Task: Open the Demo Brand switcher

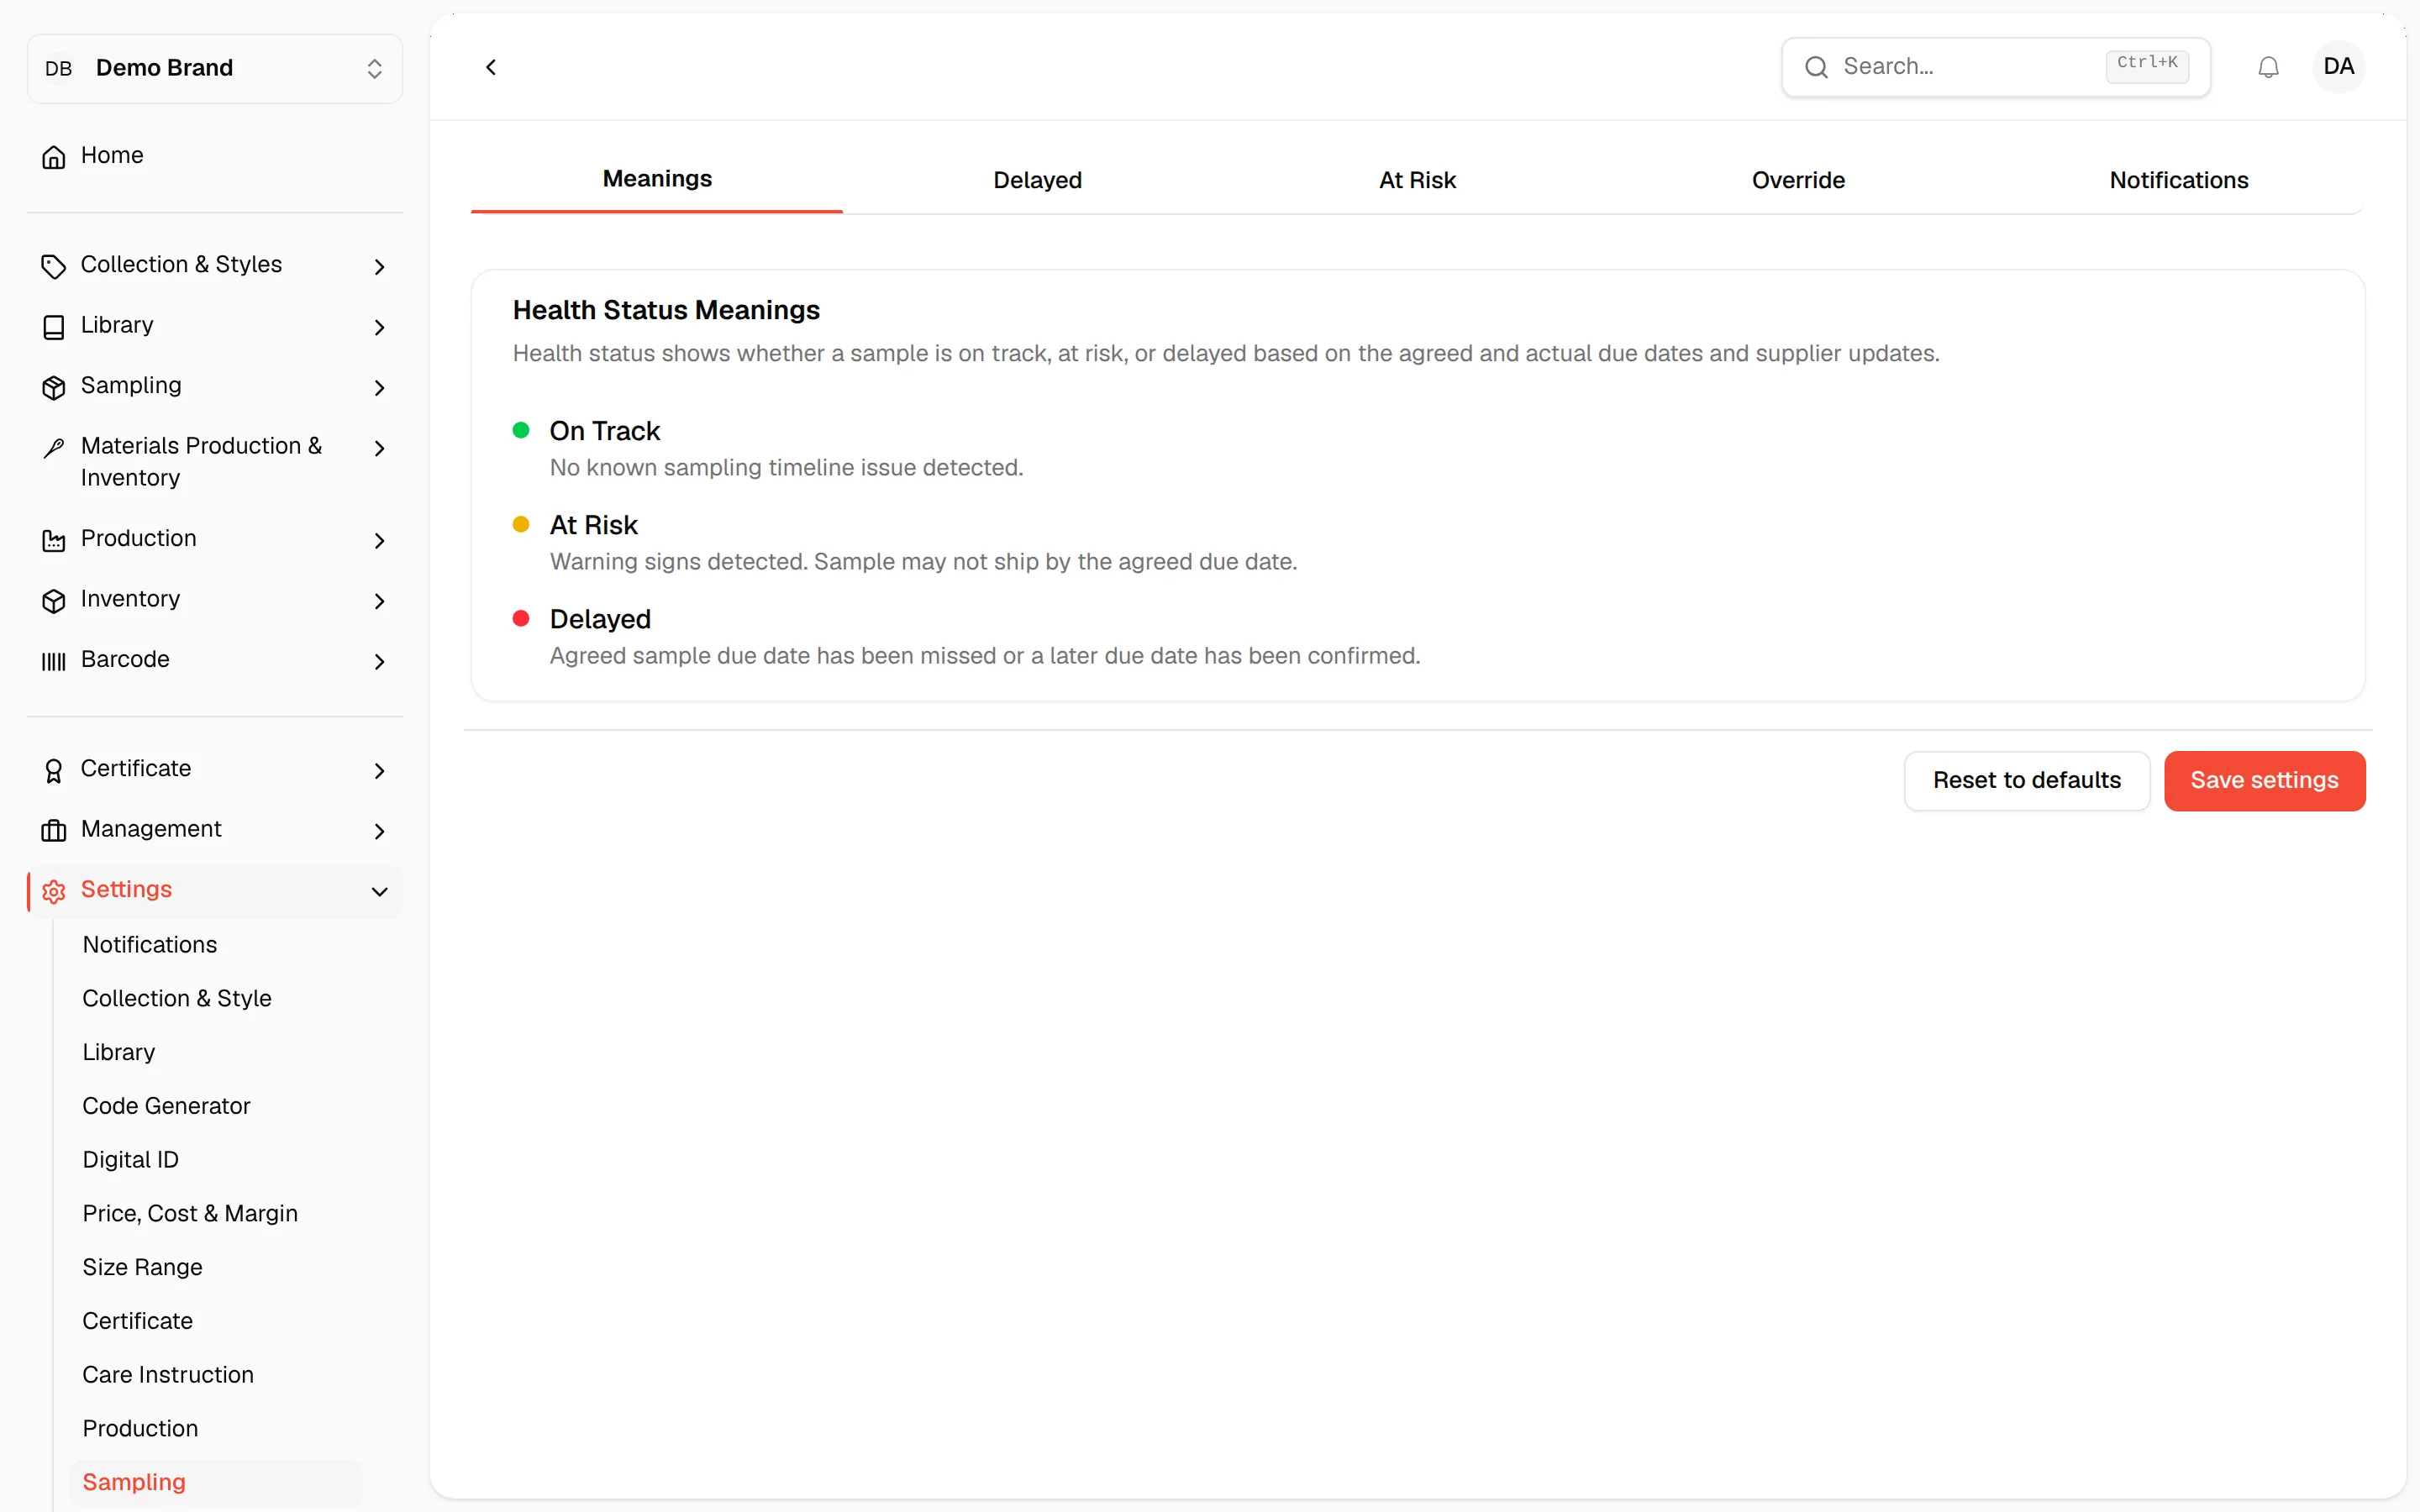Action: coord(215,68)
